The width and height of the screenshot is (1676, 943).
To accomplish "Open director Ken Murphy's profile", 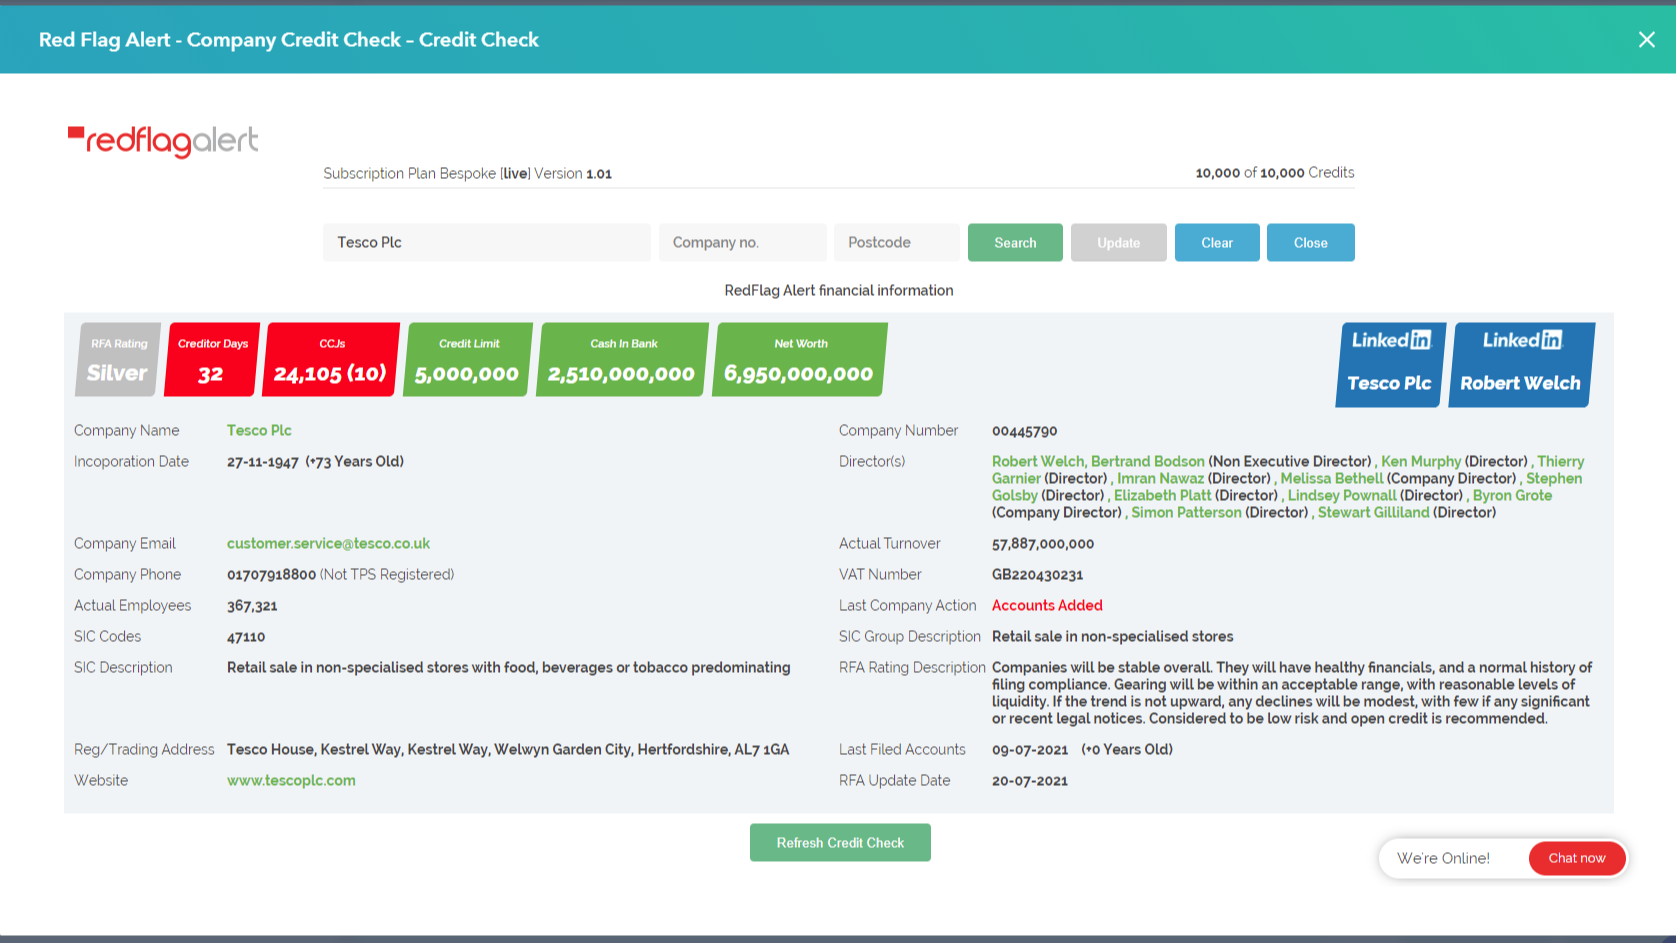I will [1422, 461].
